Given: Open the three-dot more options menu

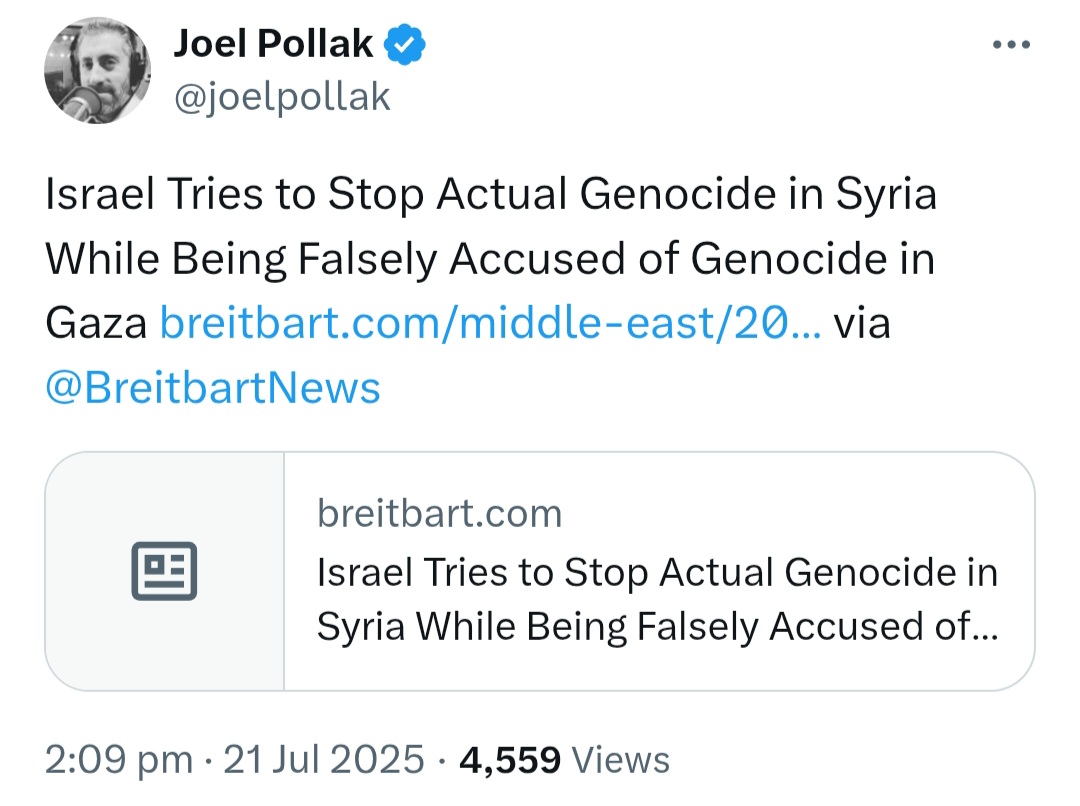Looking at the screenshot, I should (1010, 45).
